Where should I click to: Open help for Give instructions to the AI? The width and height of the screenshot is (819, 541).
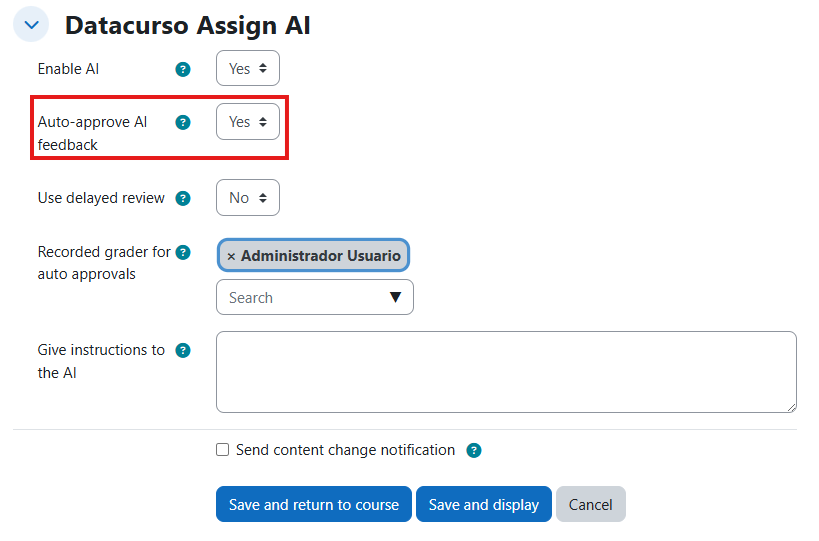[x=183, y=351]
